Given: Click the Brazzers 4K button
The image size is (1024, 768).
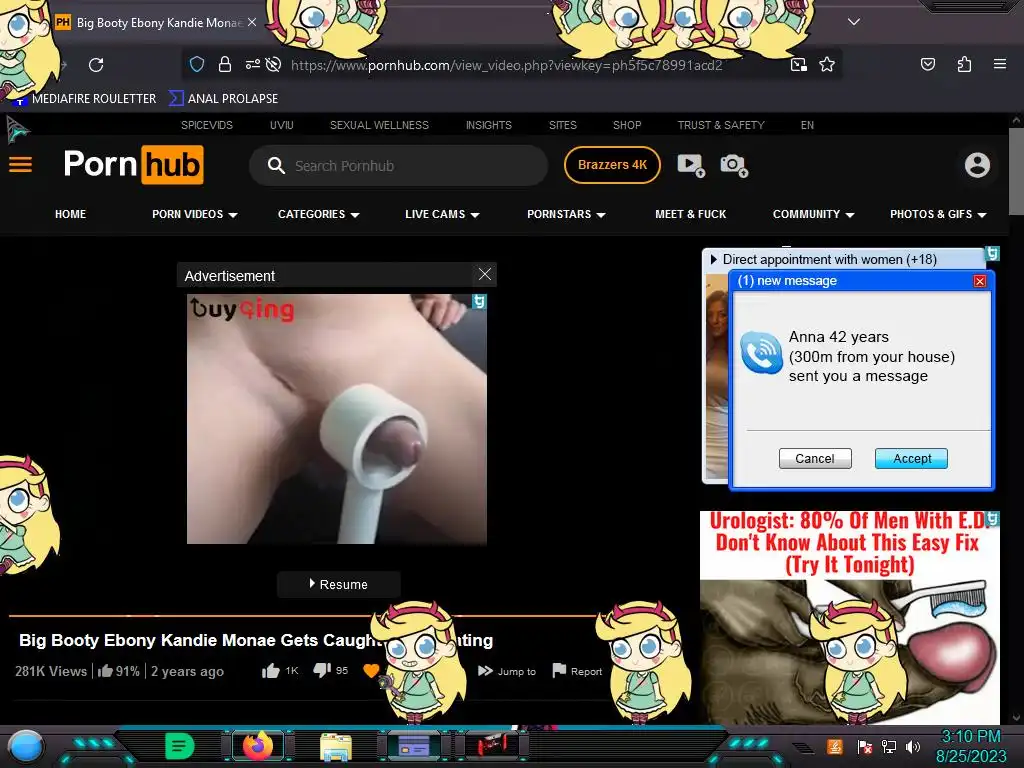Looking at the screenshot, I should coord(612,165).
